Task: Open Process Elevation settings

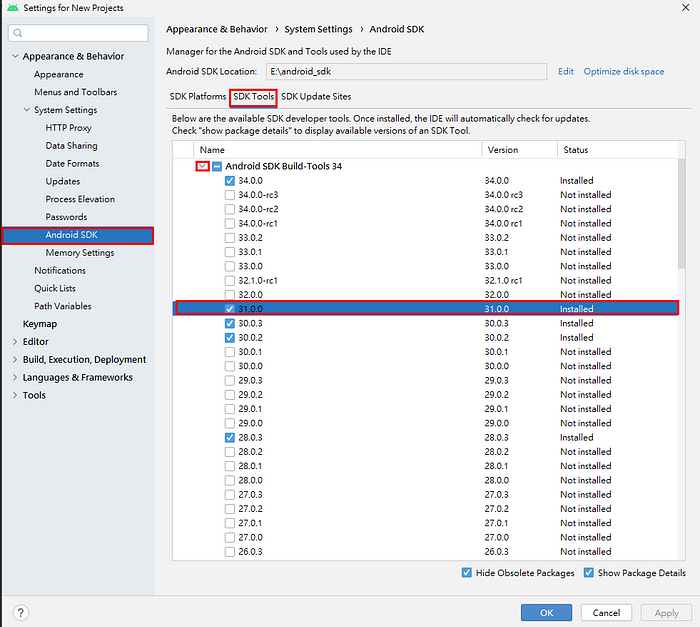Action: click(80, 199)
